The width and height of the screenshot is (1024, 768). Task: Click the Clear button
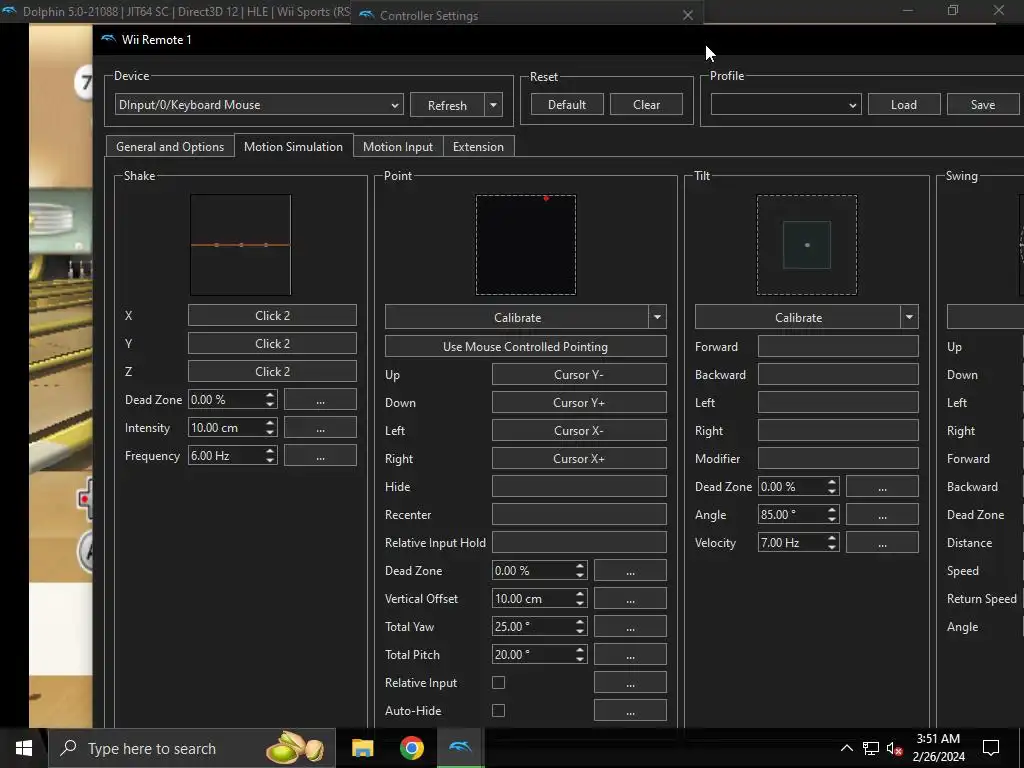(647, 104)
